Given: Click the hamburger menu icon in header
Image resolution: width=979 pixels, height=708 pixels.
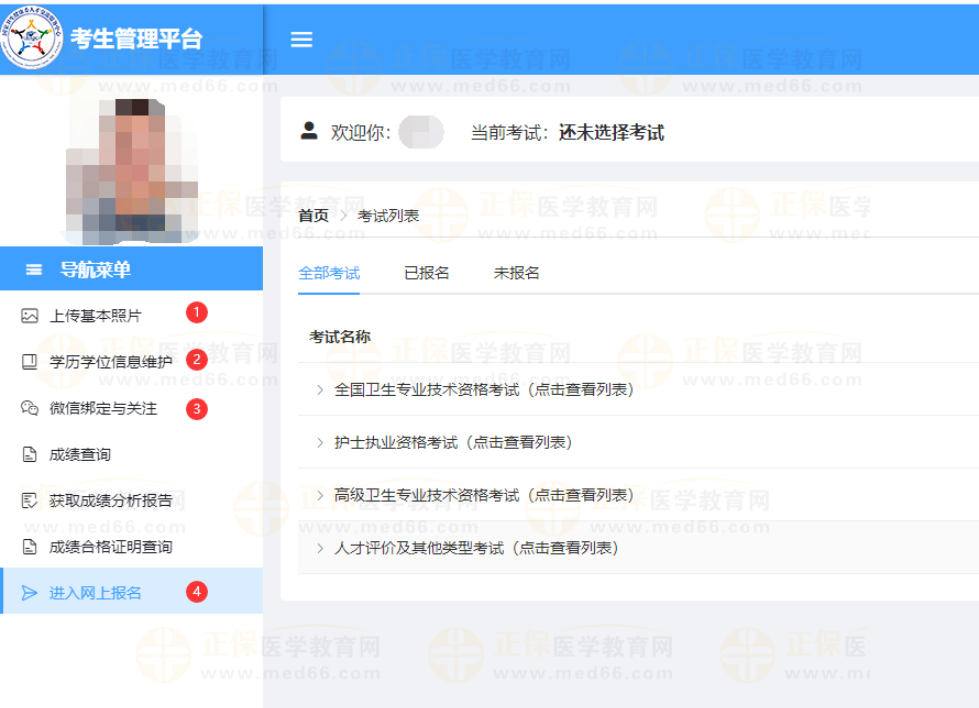Looking at the screenshot, I should pyautogui.click(x=301, y=39).
